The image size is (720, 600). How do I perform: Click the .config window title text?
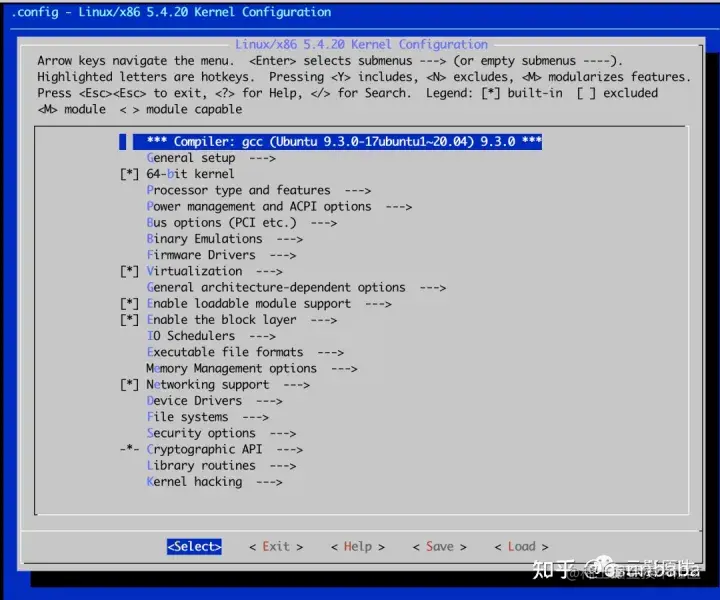tap(171, 12)
